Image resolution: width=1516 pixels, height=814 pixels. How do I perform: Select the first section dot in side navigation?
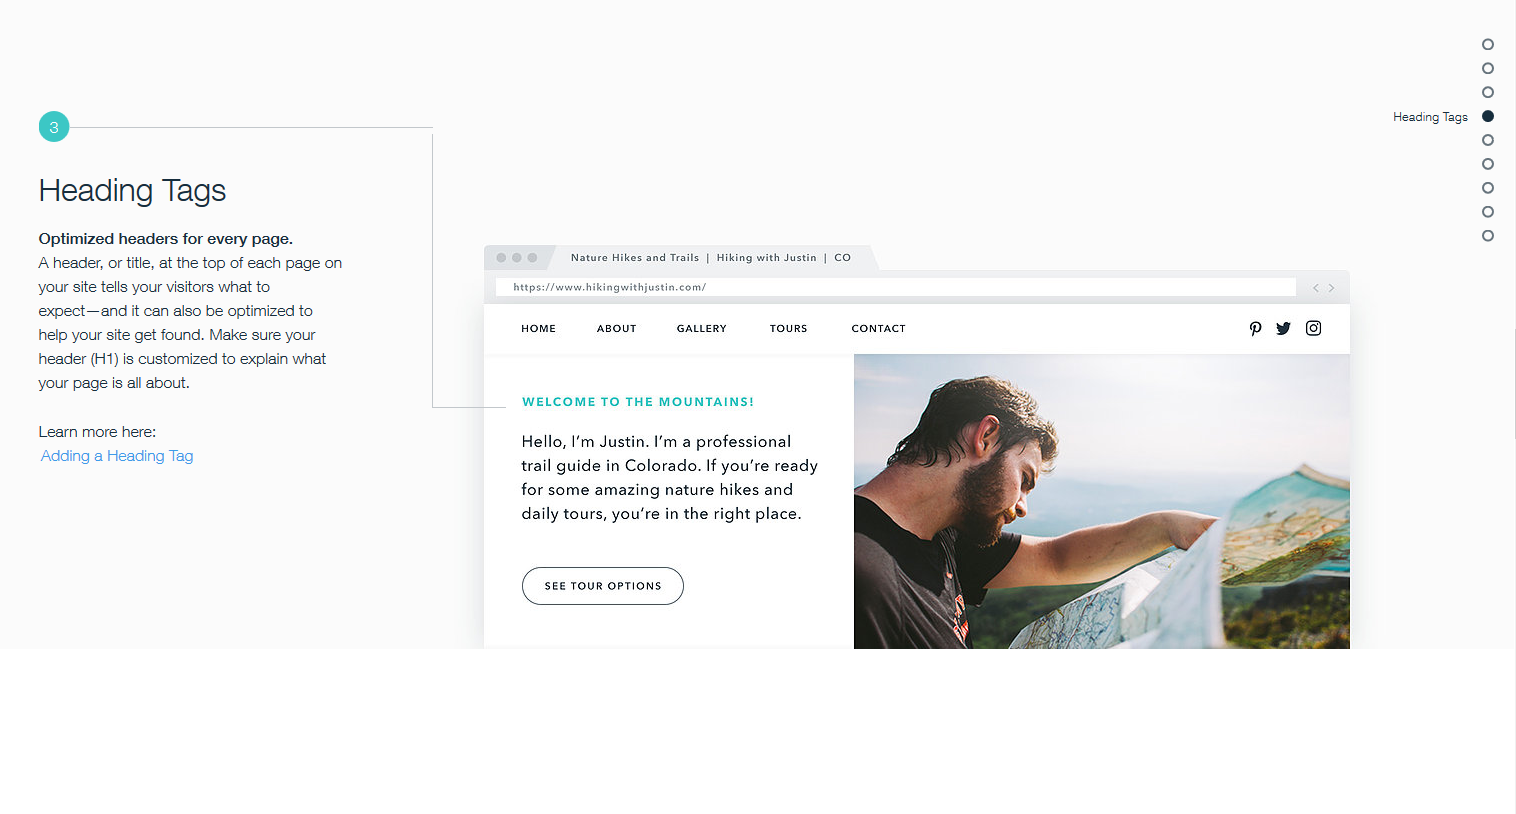1488,44
